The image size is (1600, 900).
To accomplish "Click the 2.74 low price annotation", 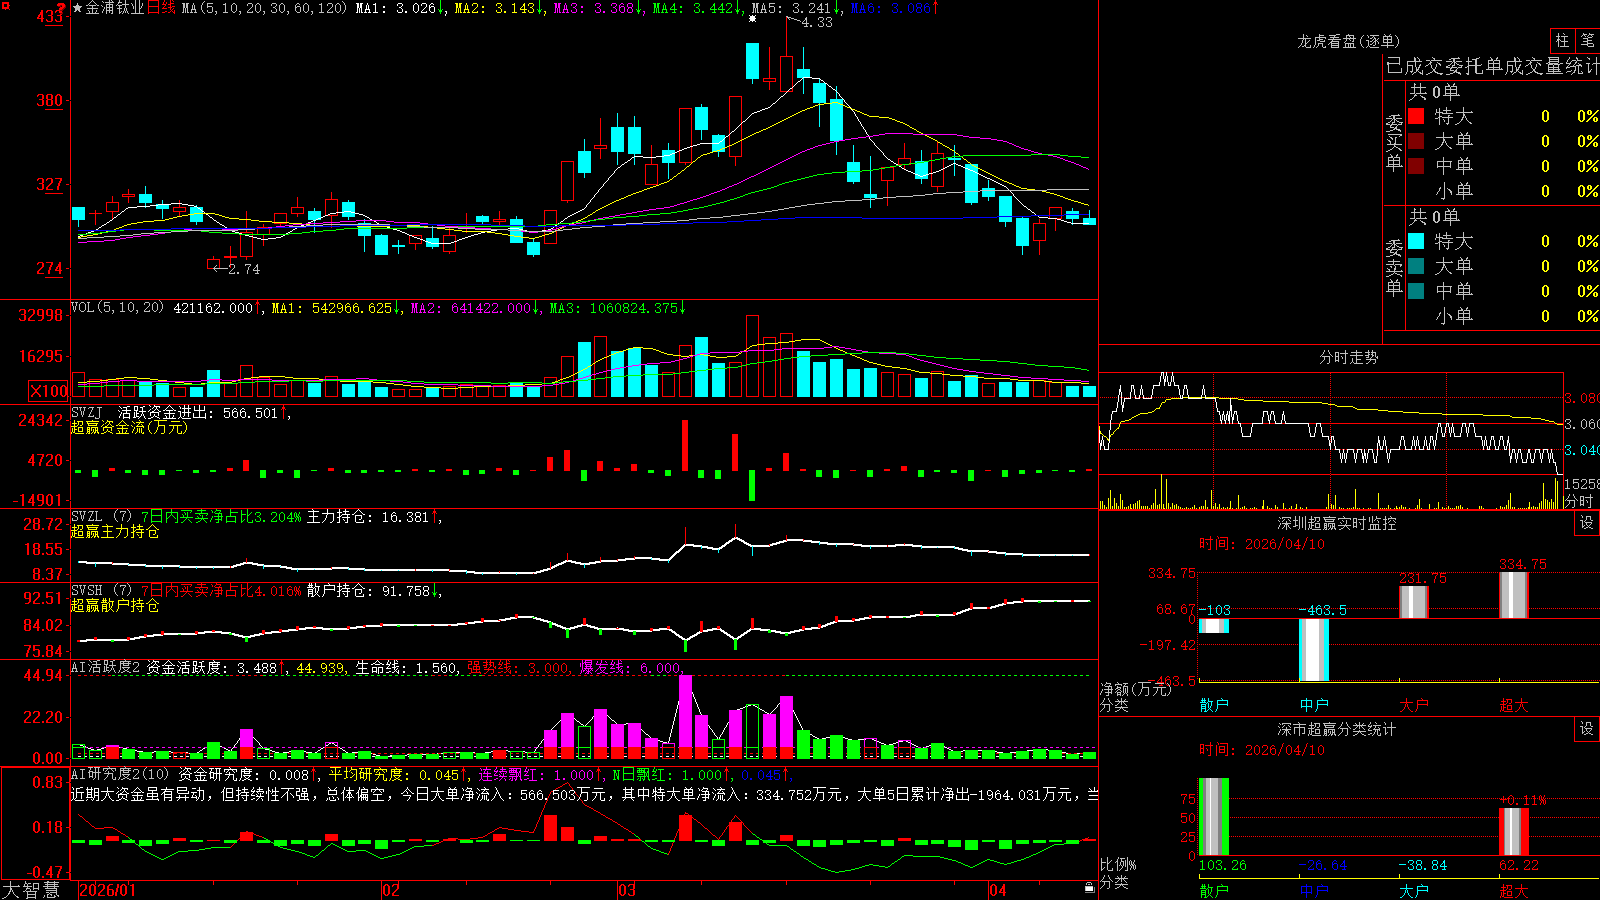I will 244,269.
